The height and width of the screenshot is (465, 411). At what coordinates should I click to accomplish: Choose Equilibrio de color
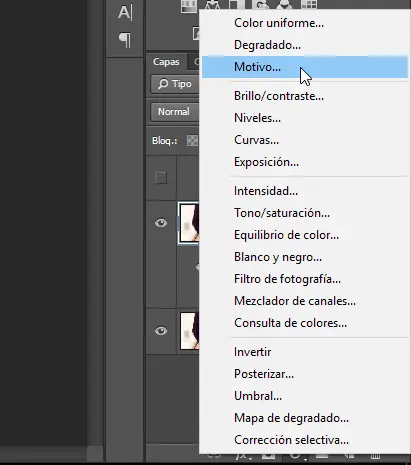(305, 235)
